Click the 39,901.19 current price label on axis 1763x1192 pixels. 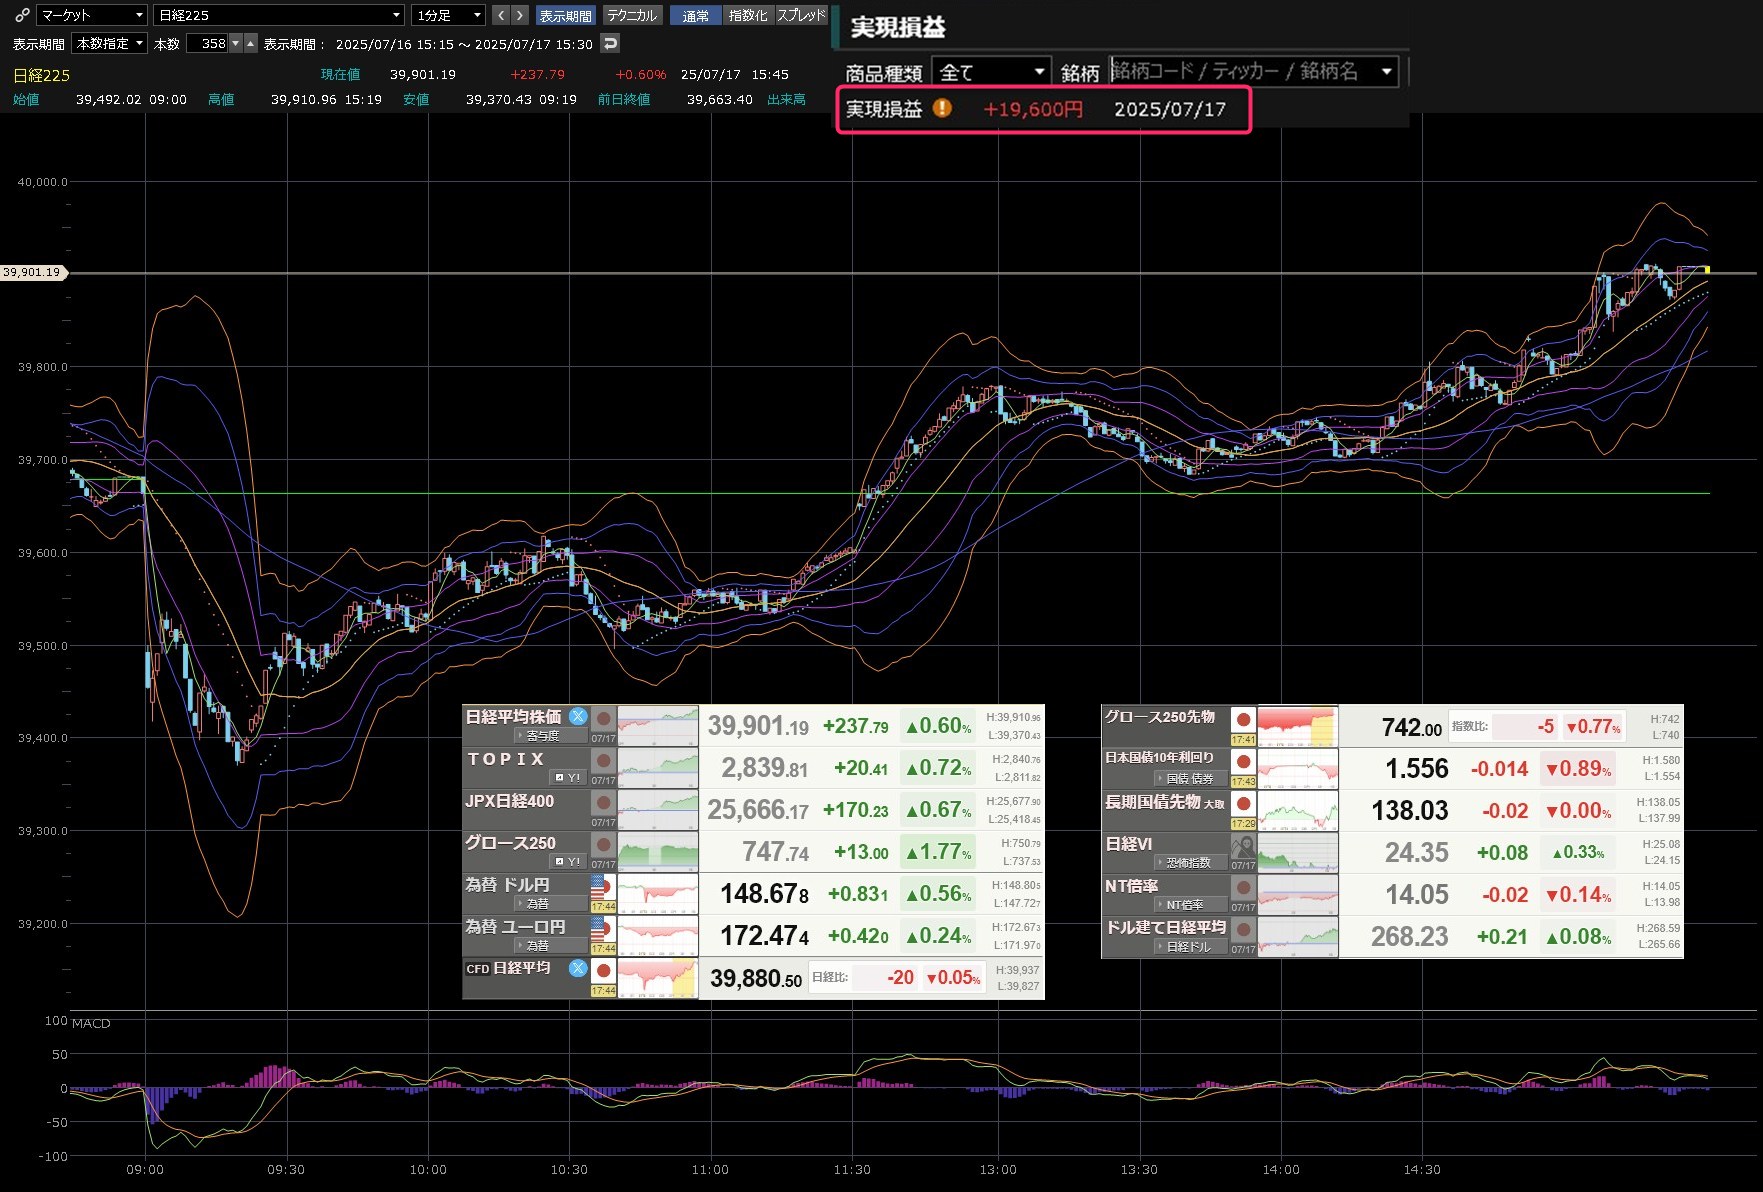(32, 272)
